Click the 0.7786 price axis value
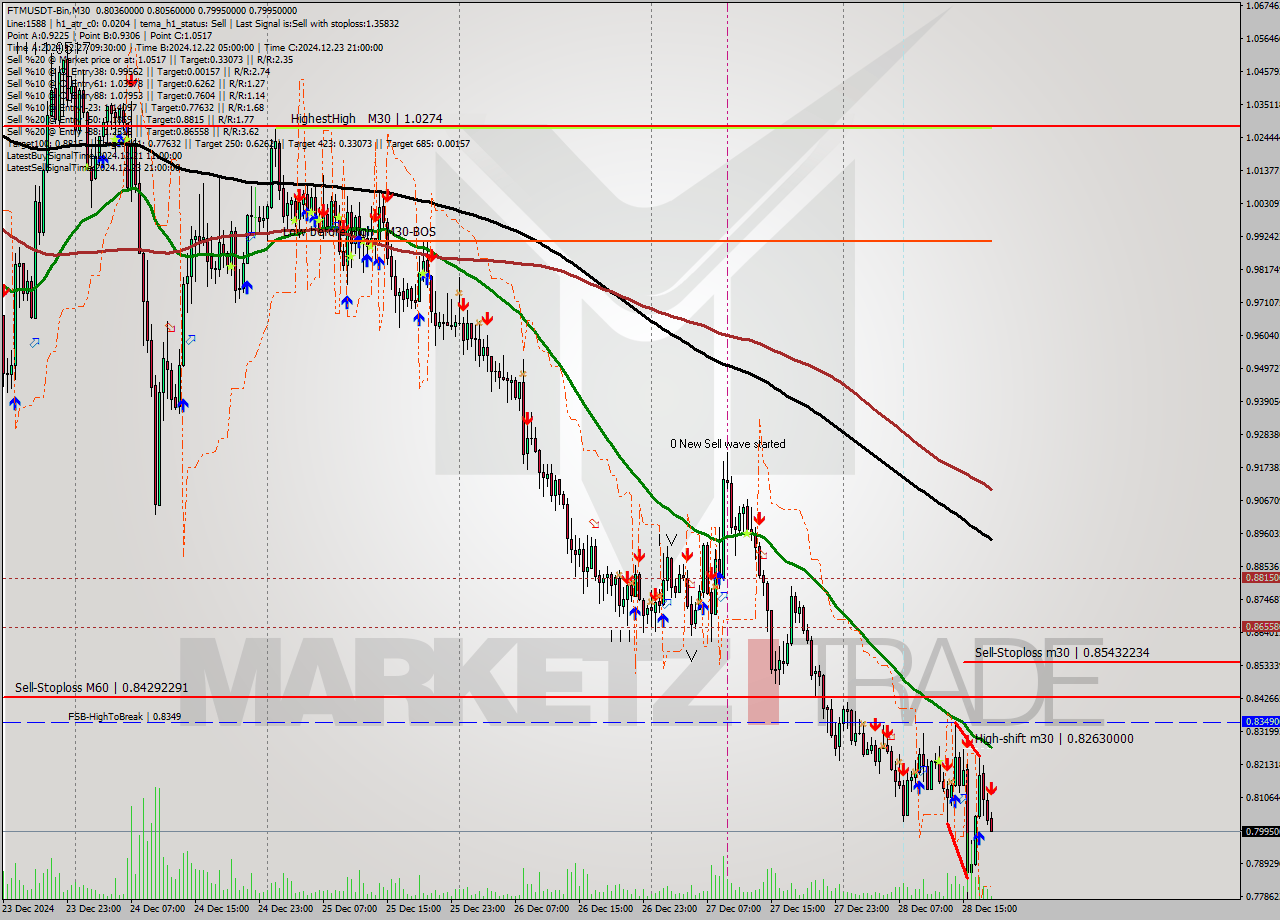 pos(1261,896)
